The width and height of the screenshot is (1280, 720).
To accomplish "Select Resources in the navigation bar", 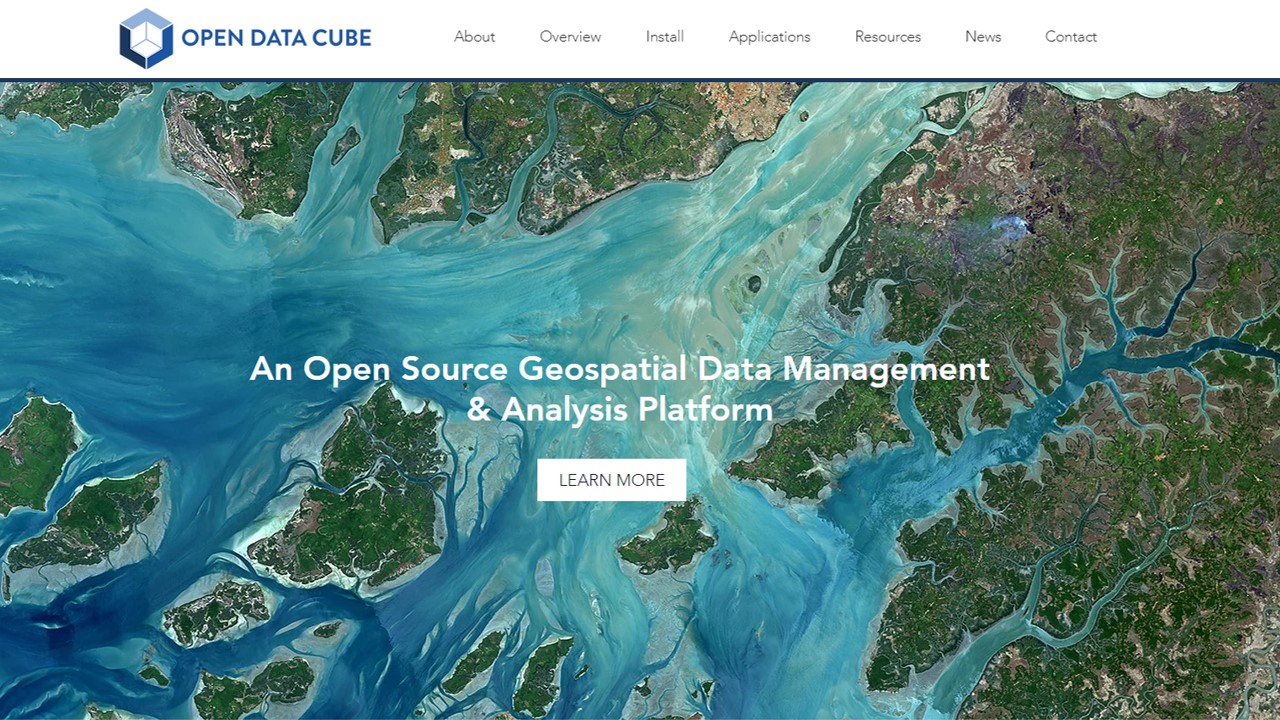I will click(x=887, y=37).
